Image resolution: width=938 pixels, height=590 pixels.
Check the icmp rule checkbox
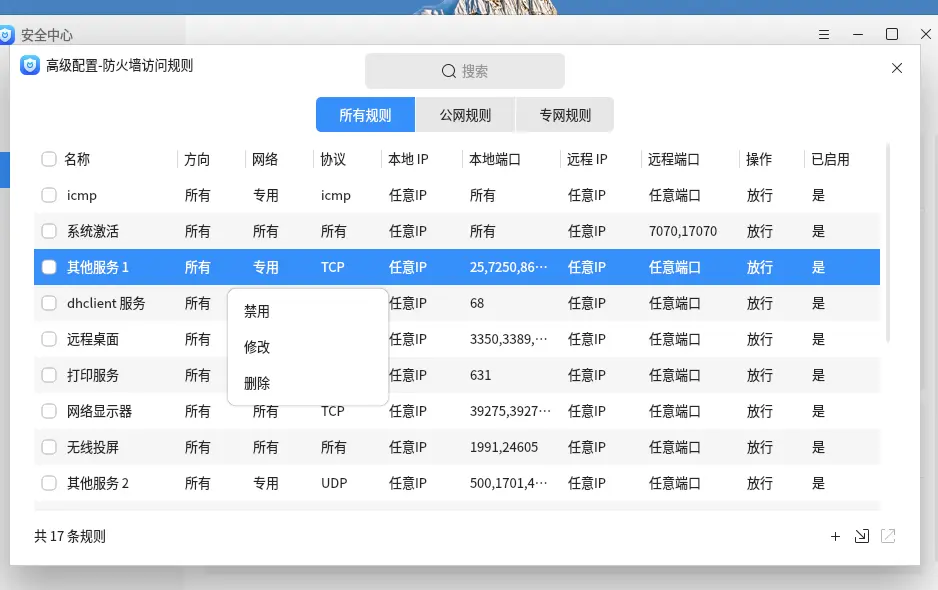[x=49, y=195]
